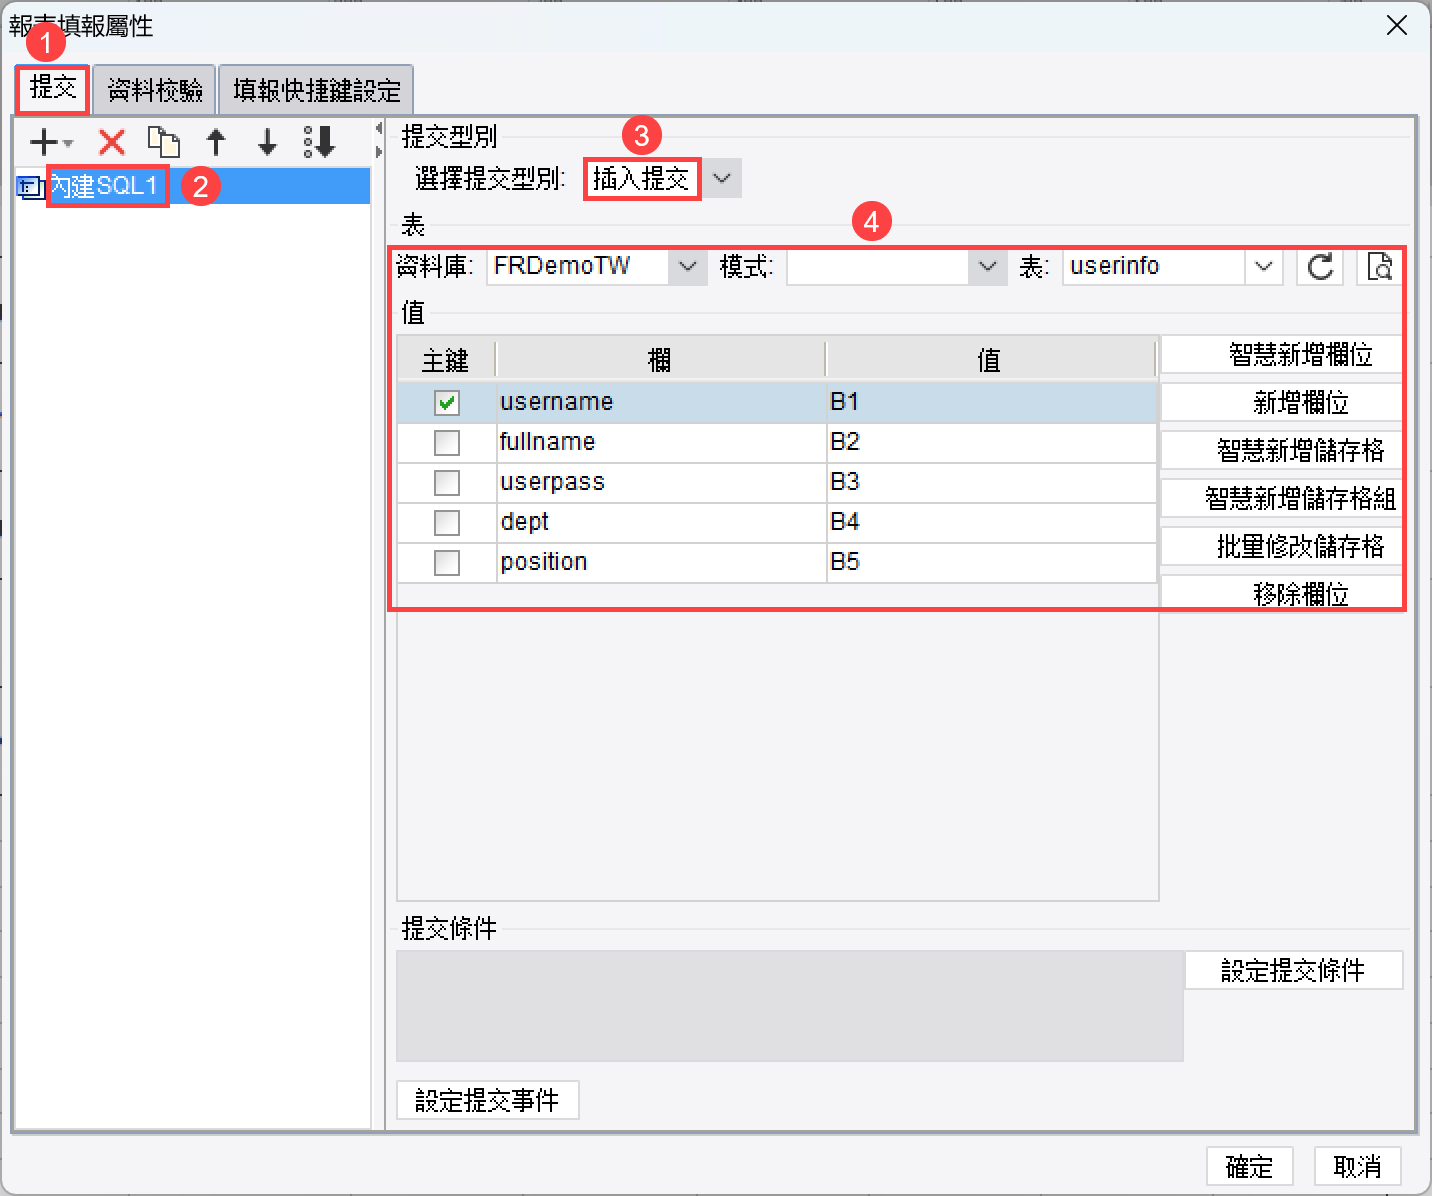
Task: Click the add submission plus icon
Action: [42, 142]
